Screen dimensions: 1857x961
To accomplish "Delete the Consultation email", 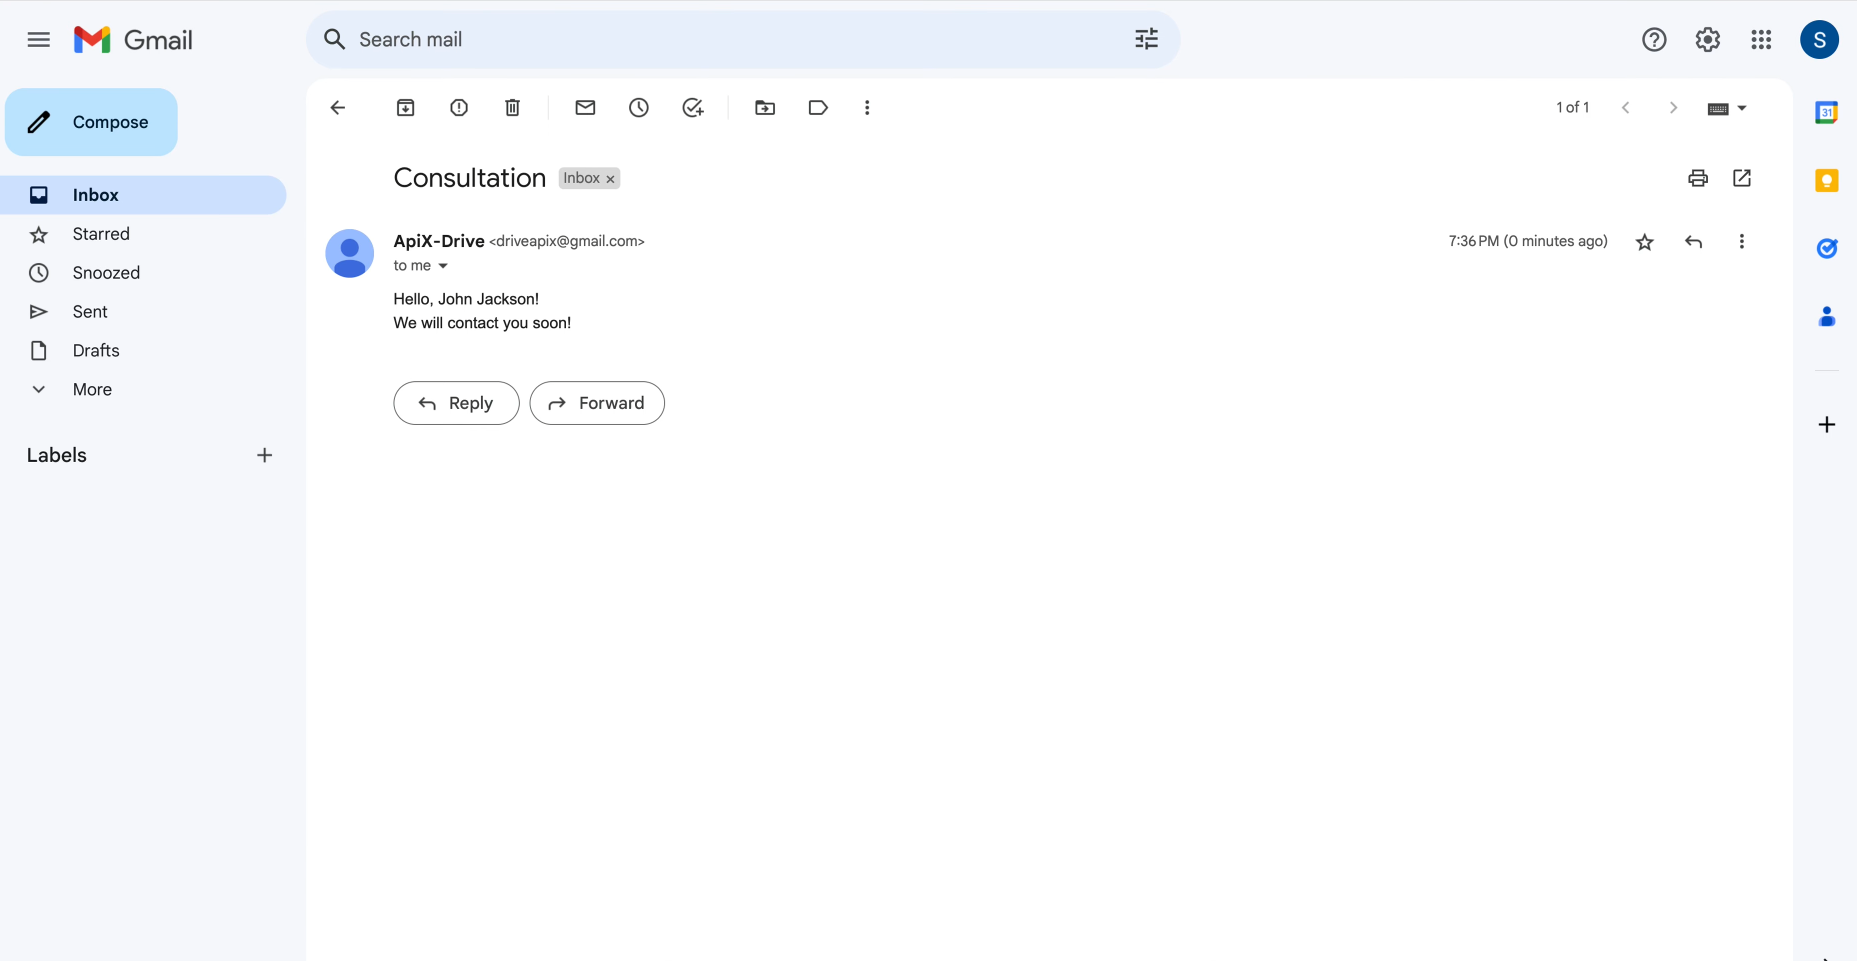I will (512, 107).
